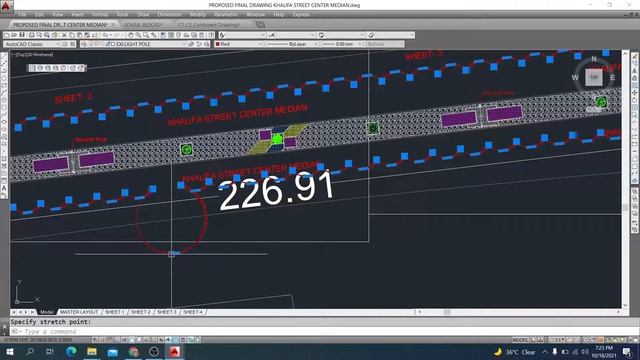
Task: Click Make Object's Layer Current icon
Action: tap(191, 44)
